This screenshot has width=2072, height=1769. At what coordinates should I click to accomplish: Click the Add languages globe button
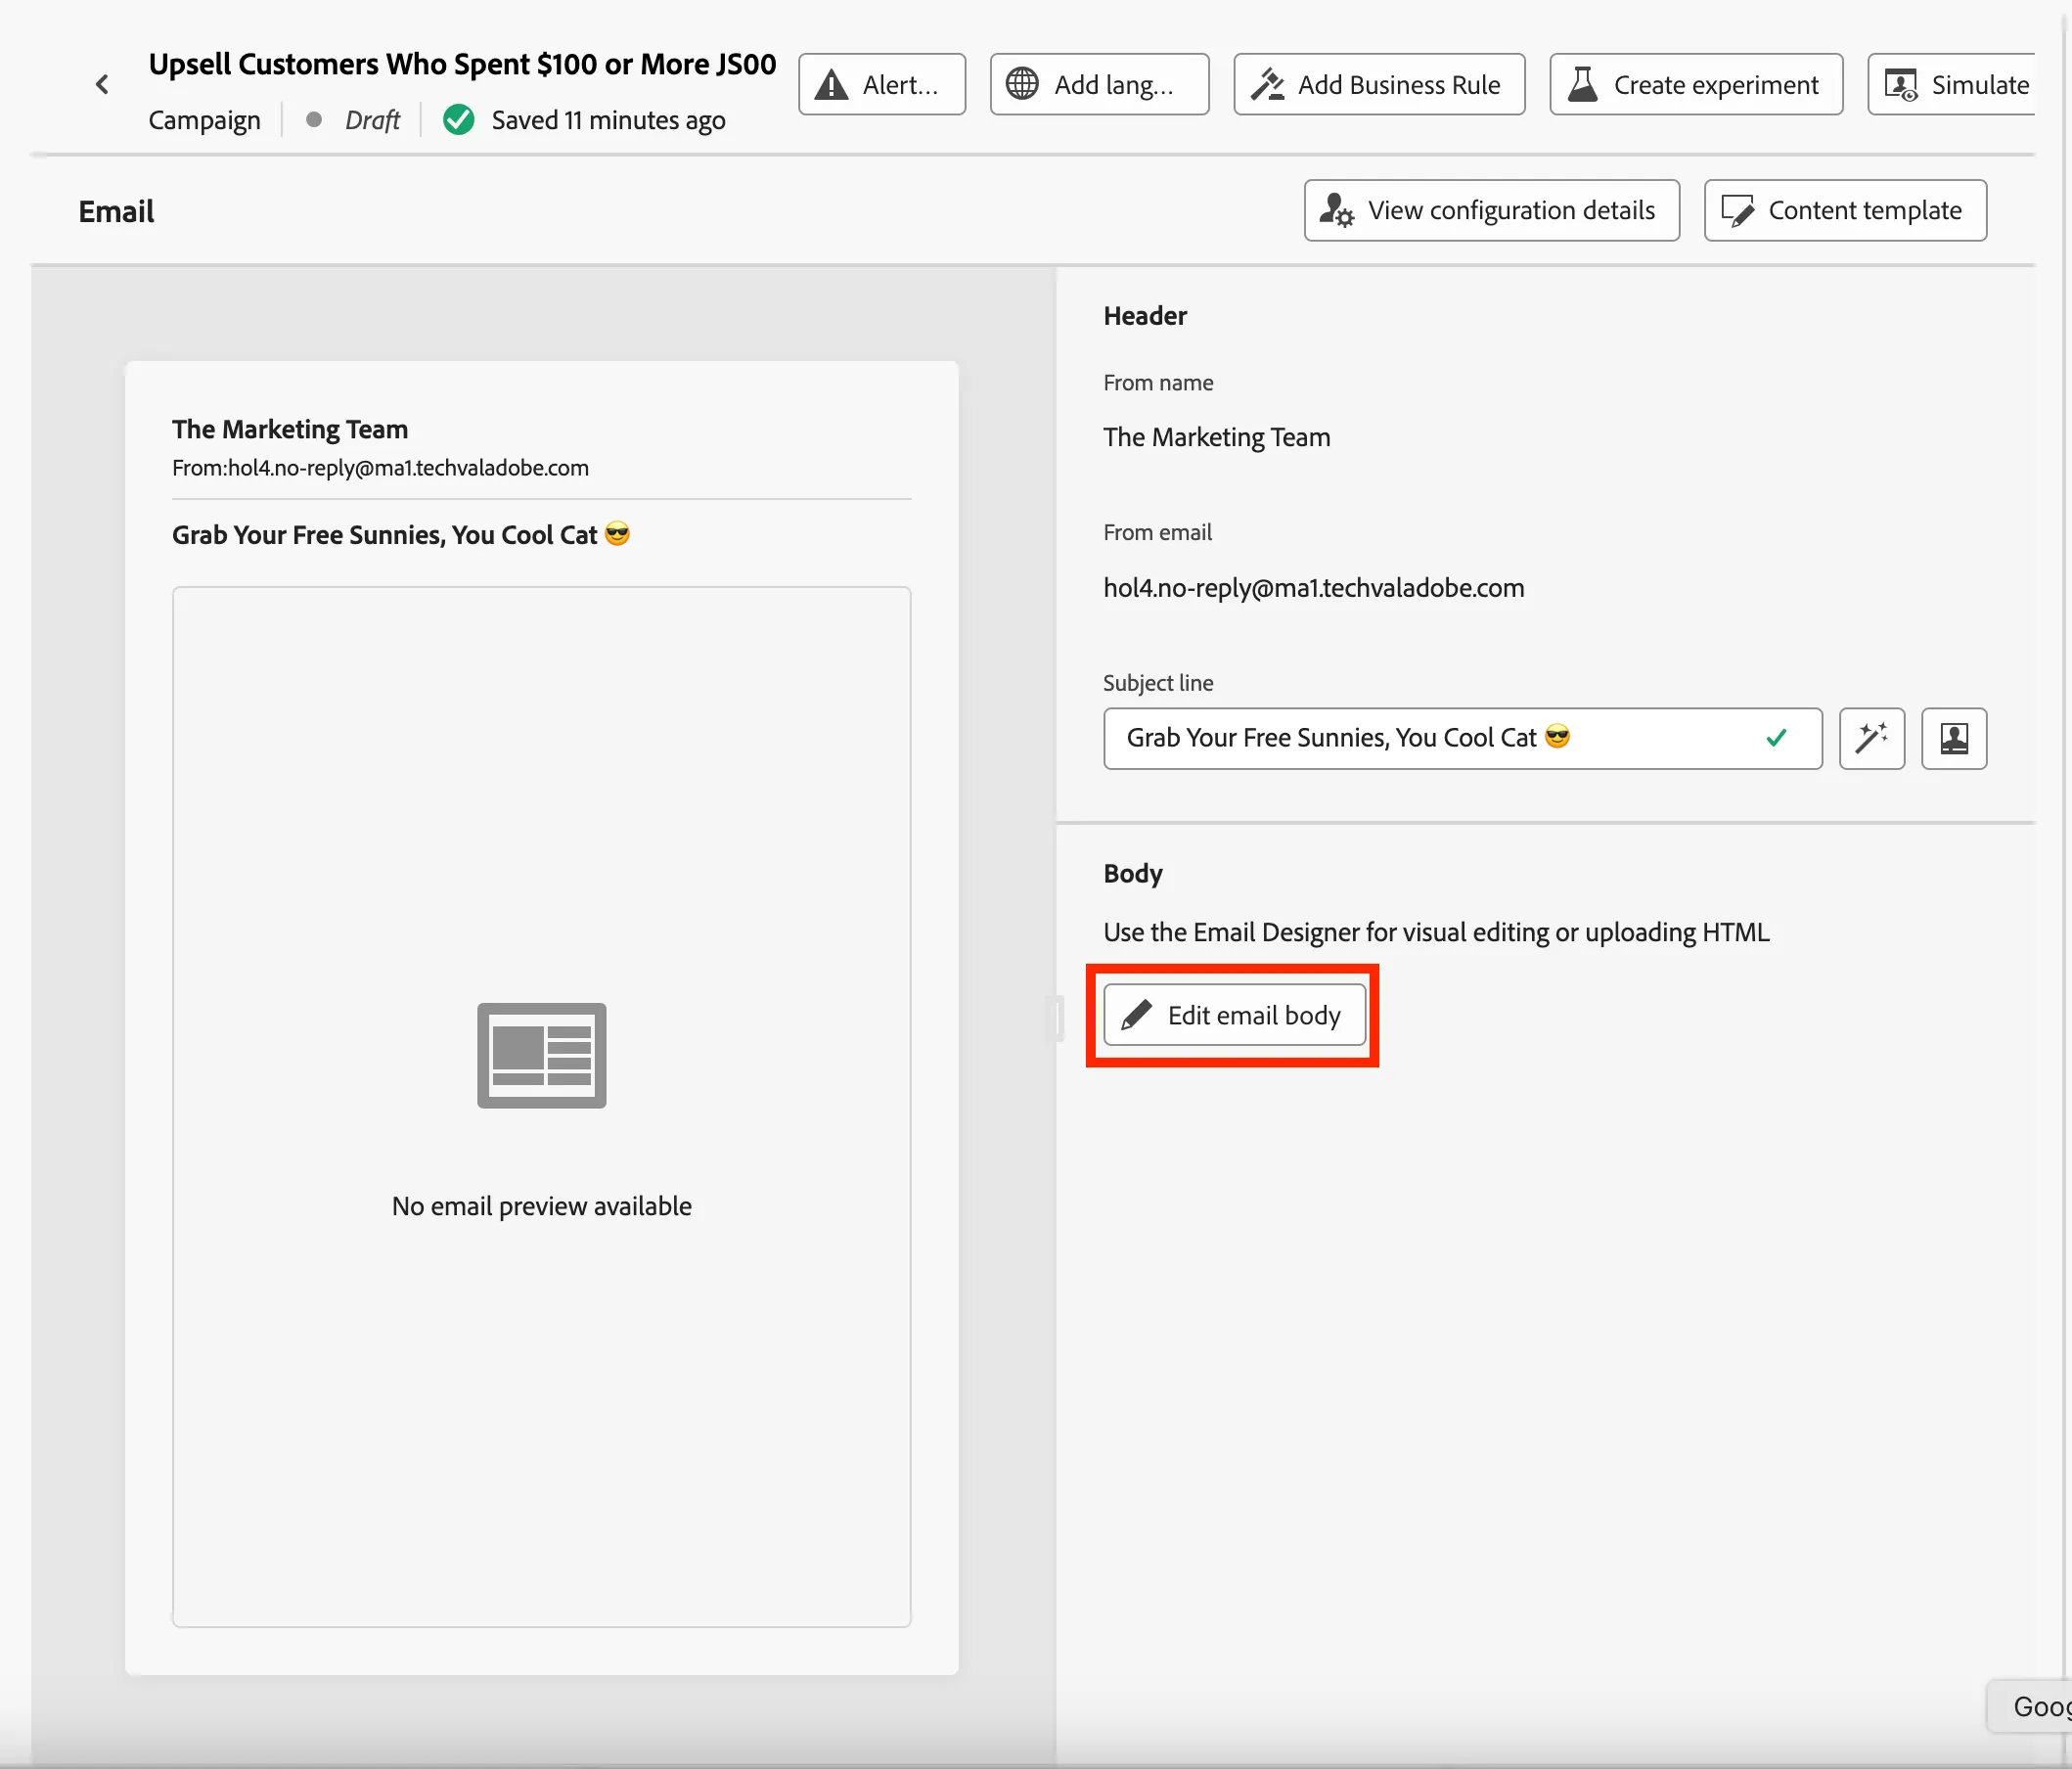(x=1099, y=85)
